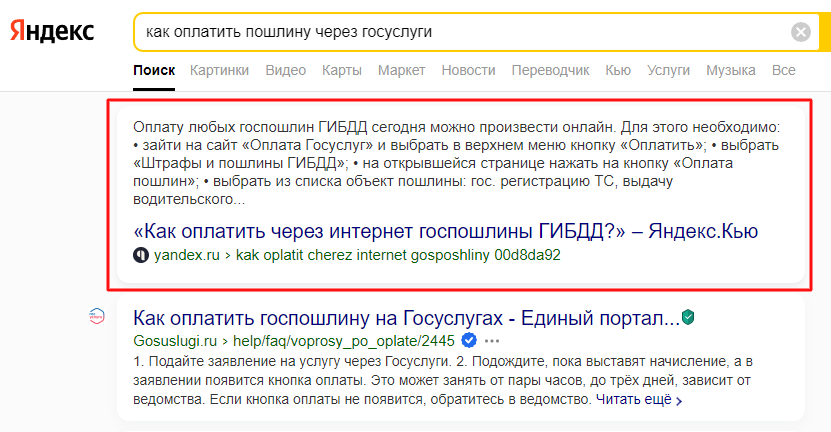831x432 pixels.
Task: Clear the search query with the X button
Action: [x=801, y=32]
